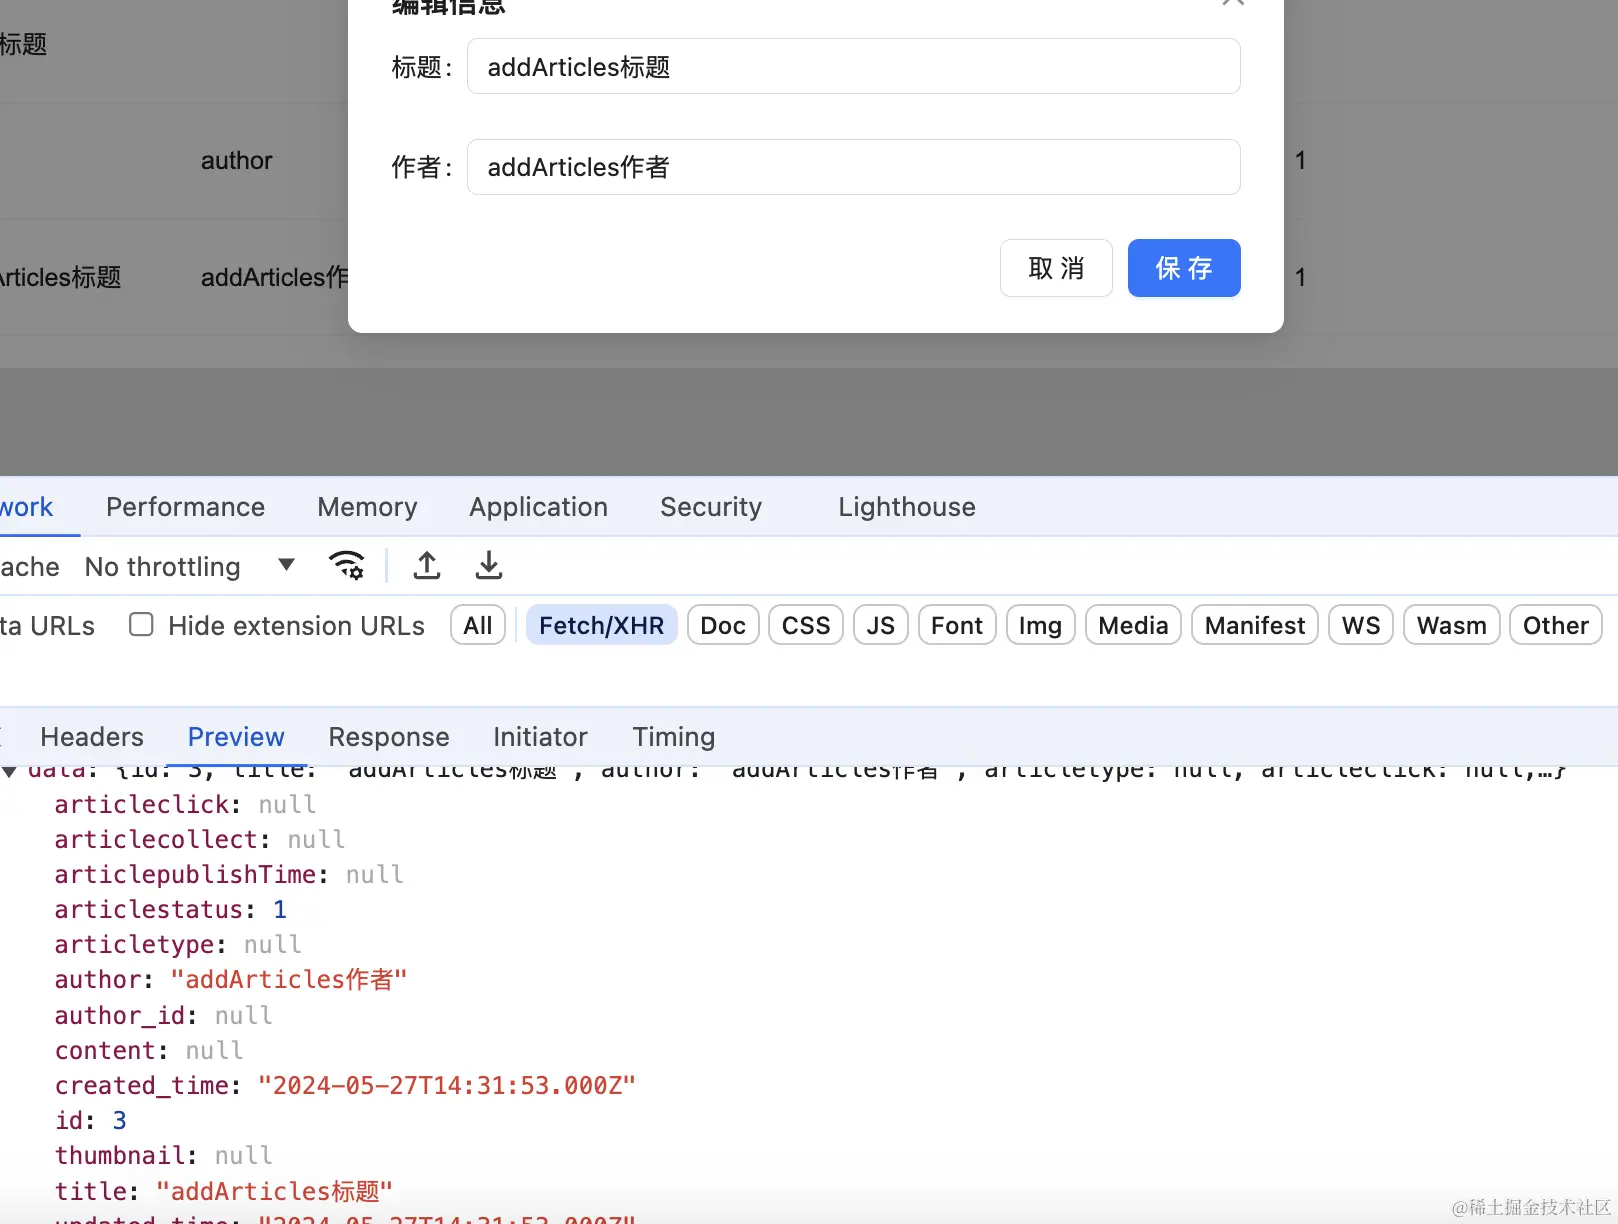This screenshot has height=1224, width=1618.
Task: Select the Preview tab
Action: [236, 737]
